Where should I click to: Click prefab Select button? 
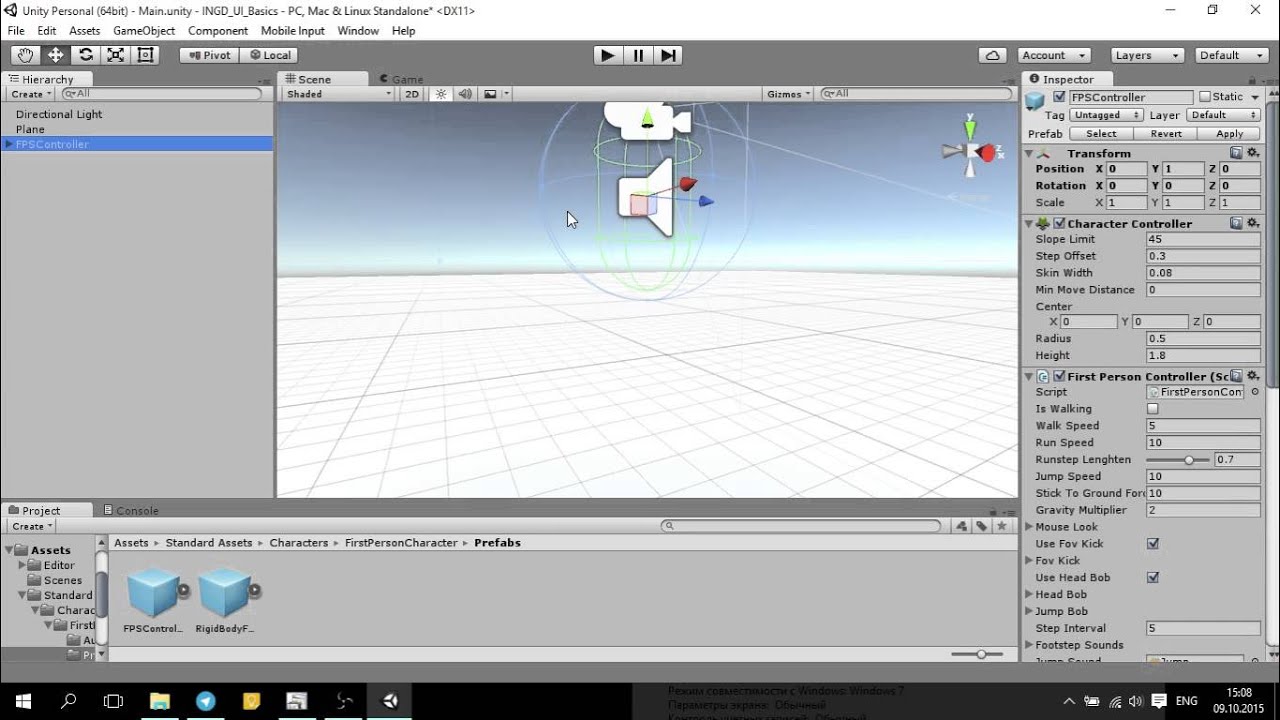(x=1101, y=134)
